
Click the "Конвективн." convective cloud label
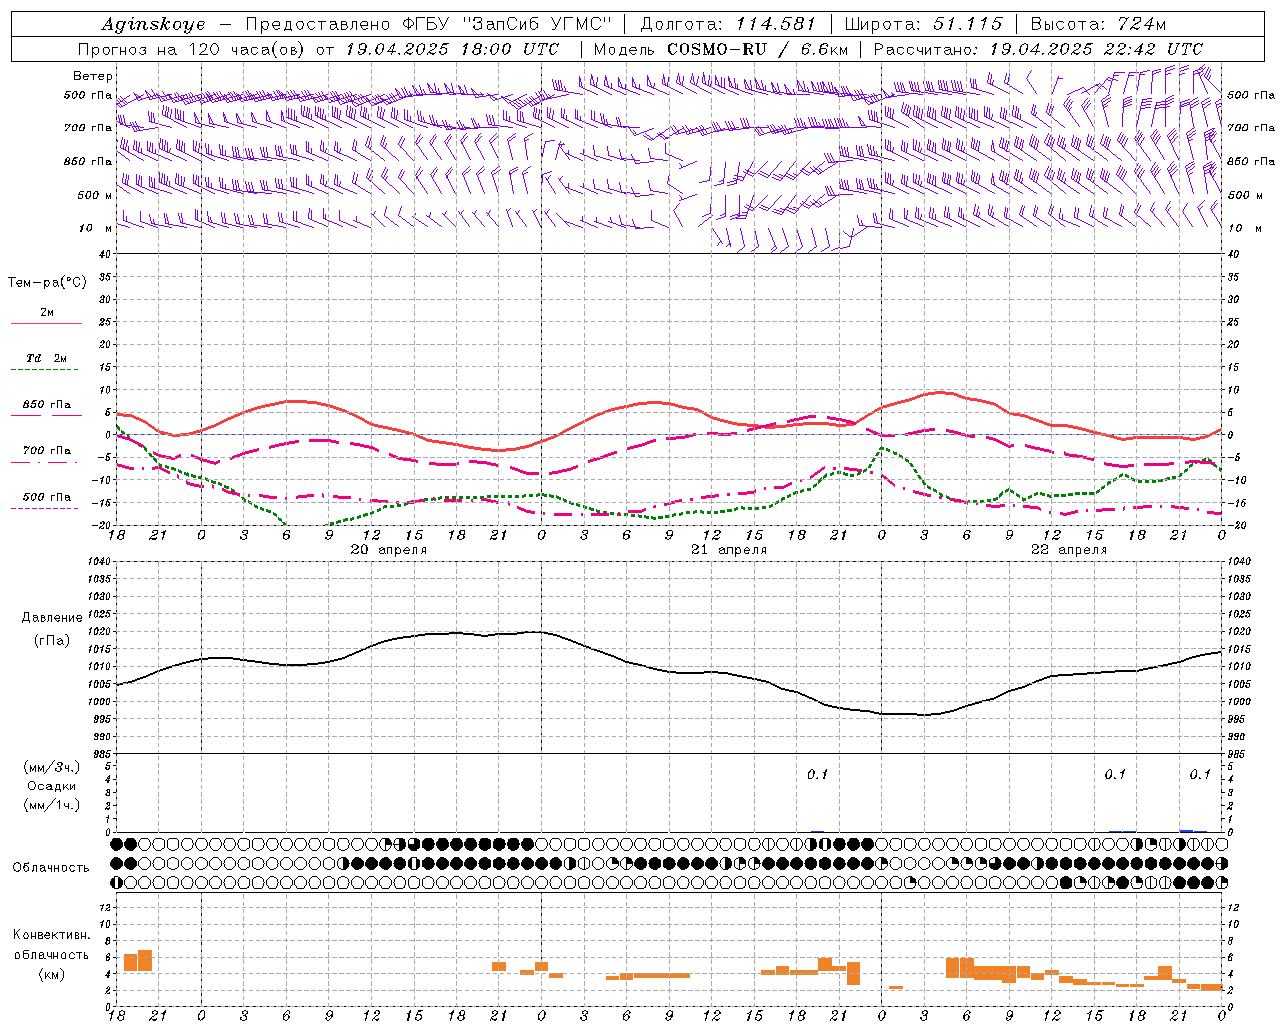(x=51, y=935)
